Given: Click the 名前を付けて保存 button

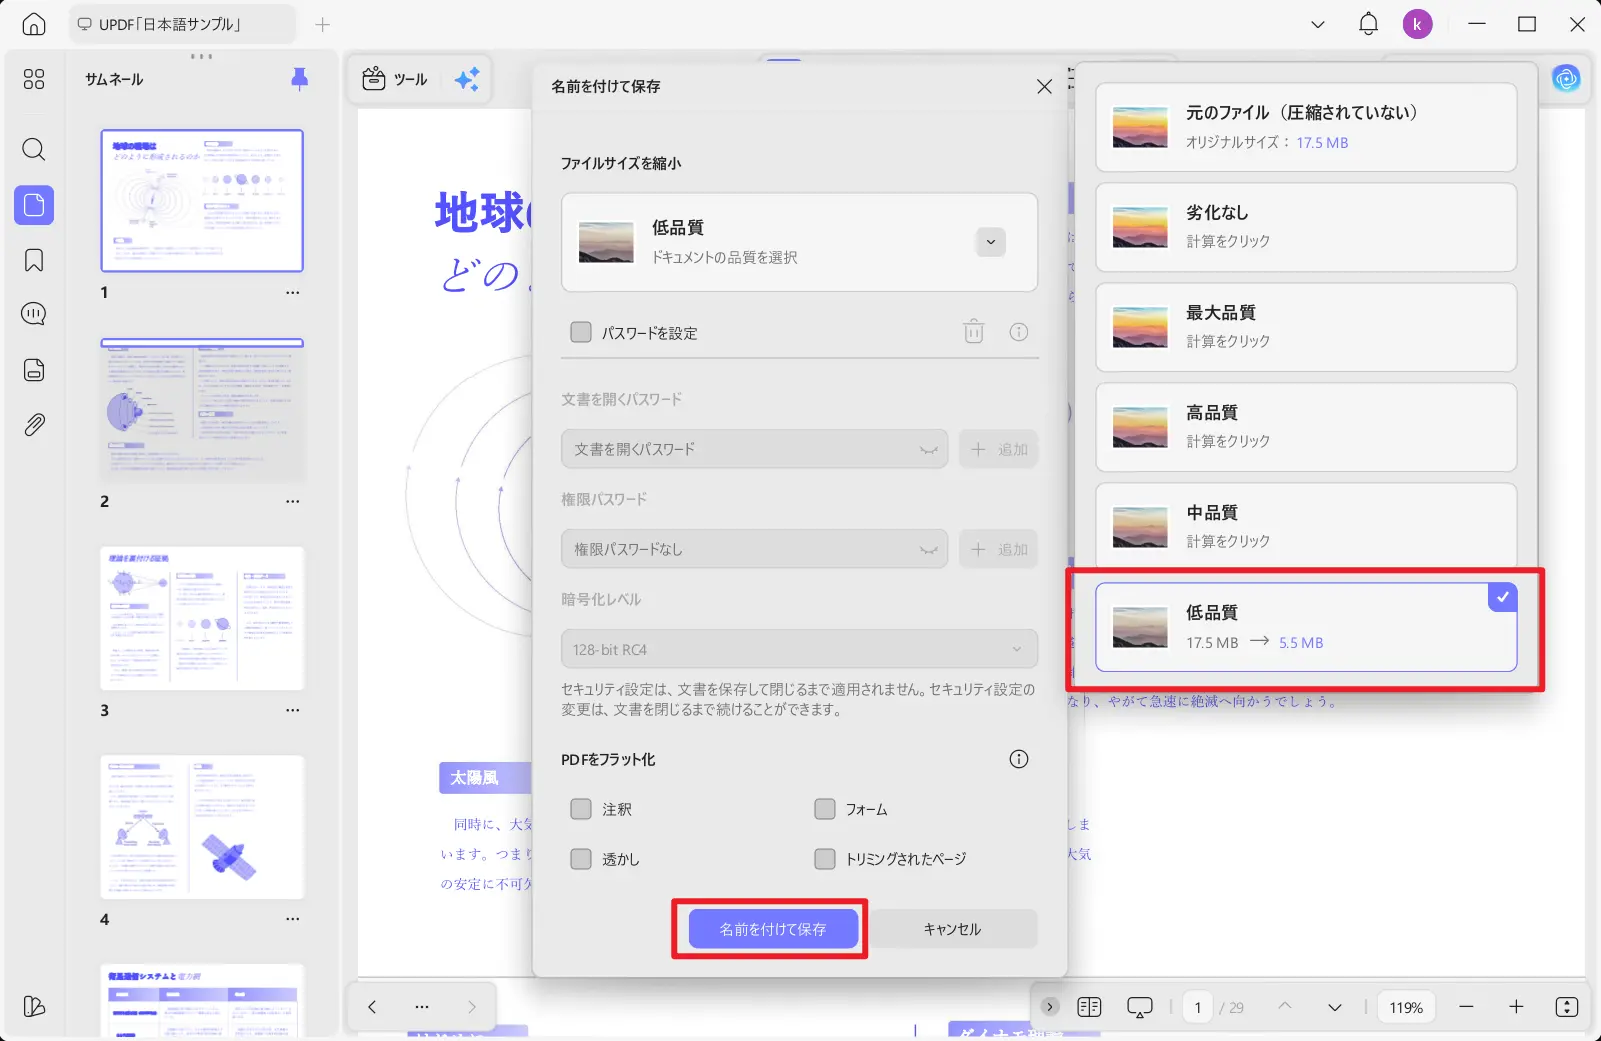Looking at the screenshot, I should [x=773, y=929].
